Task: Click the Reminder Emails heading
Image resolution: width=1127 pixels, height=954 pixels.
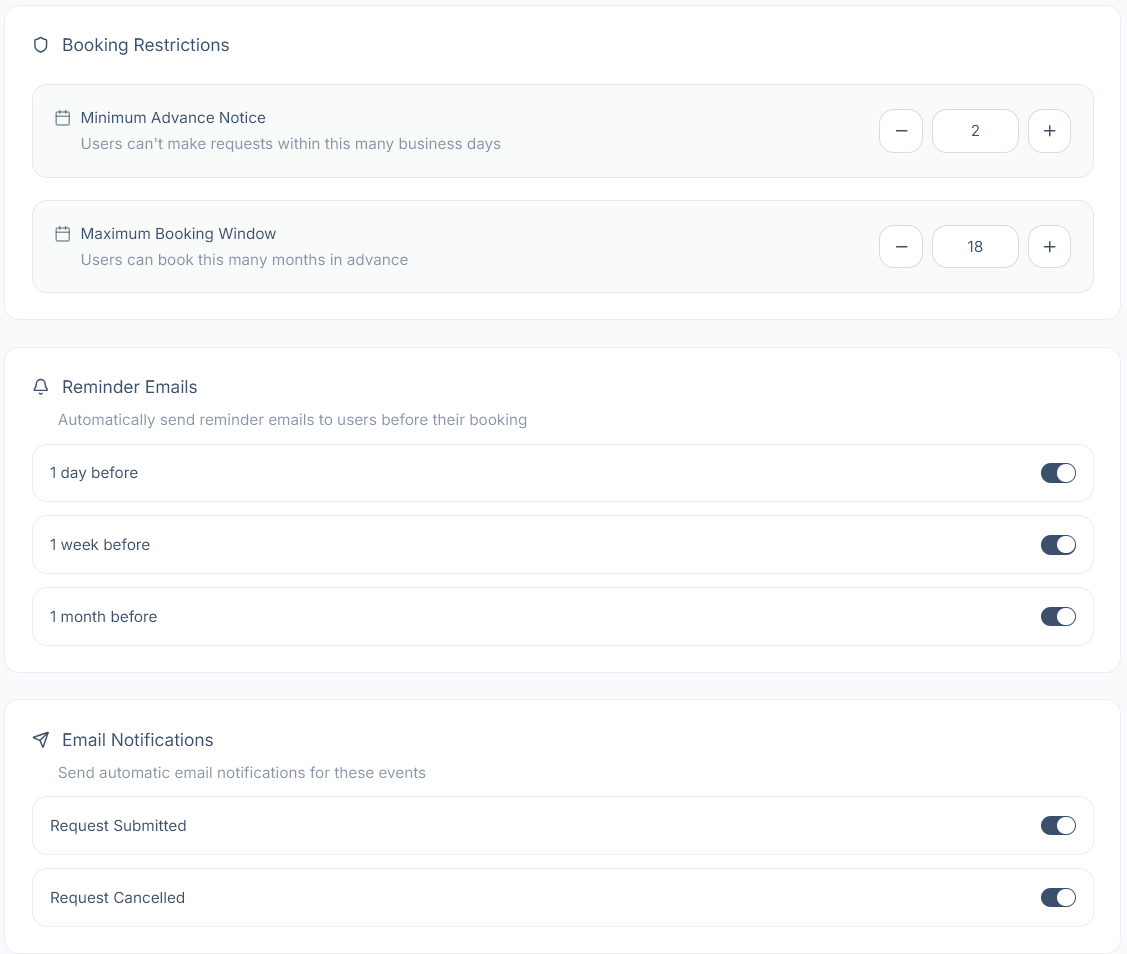Action: [129, 387]
